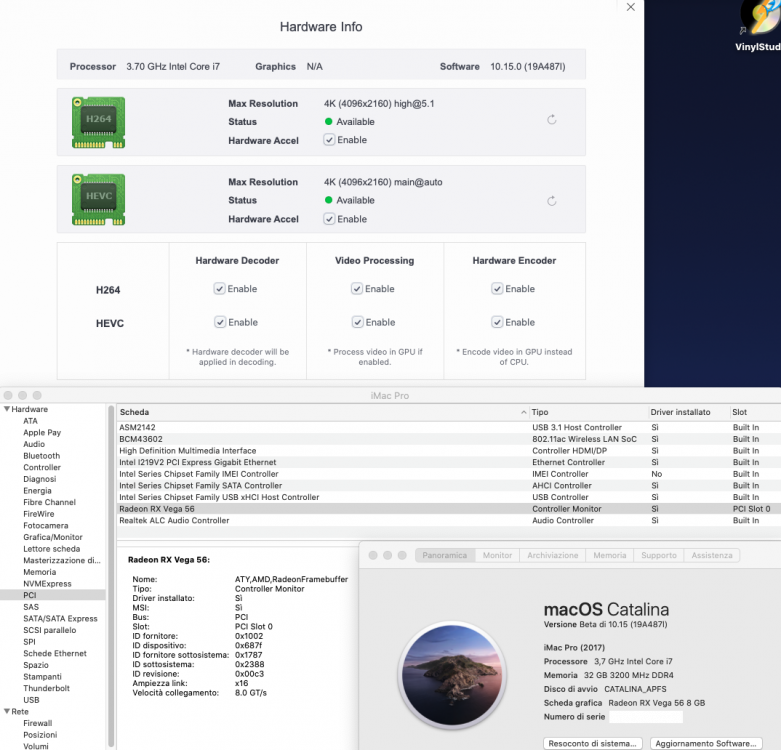The image size is (781, 750).
Task: Click the macOS Catalina island image
Action: (x=452, y=674)
